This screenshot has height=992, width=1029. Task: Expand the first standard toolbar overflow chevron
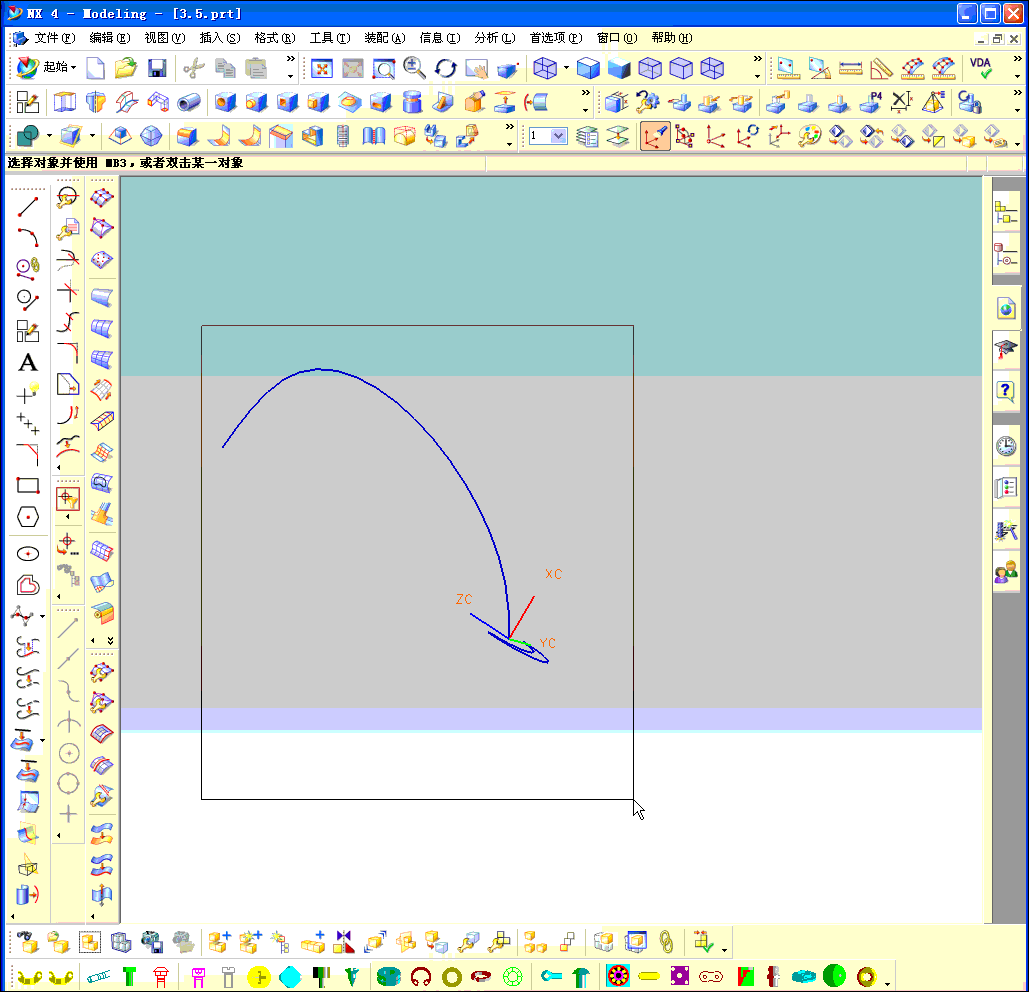291,59
